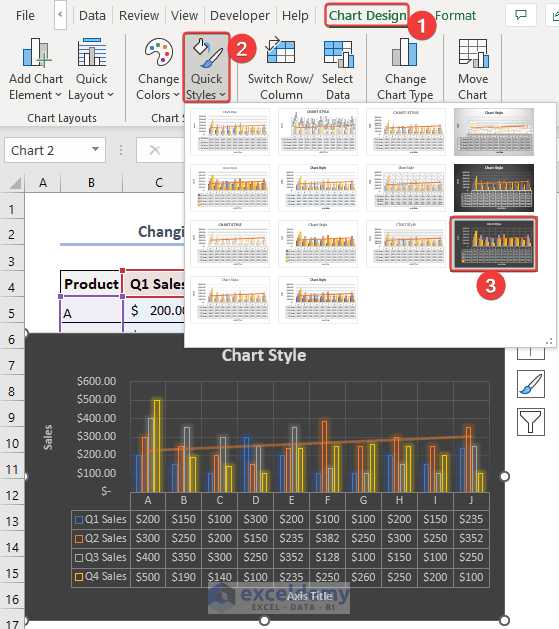
Task: Click the gallery resize grip dots
Action: coord(549,341)
